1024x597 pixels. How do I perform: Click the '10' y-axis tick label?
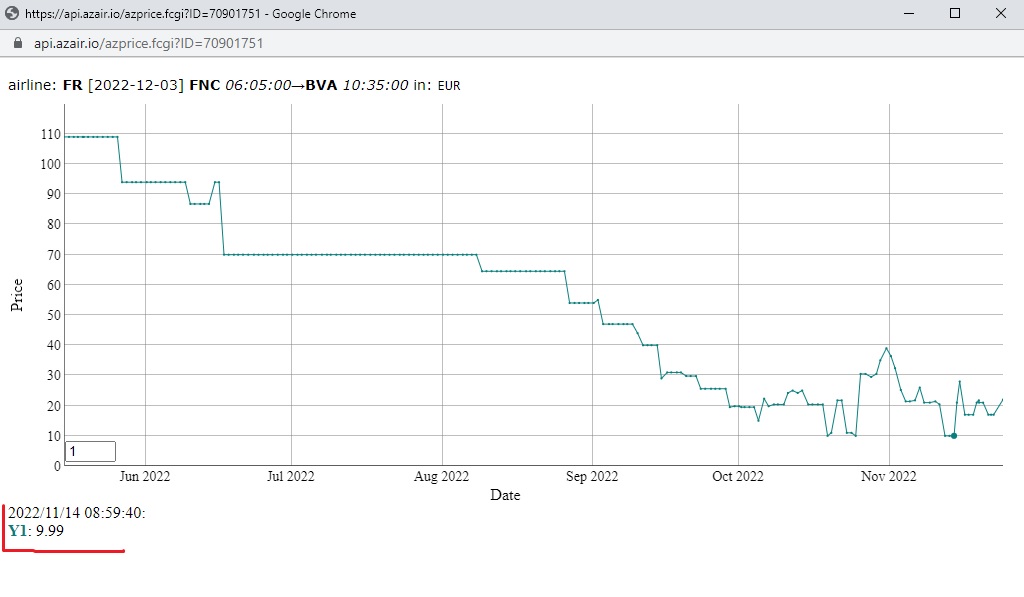54,436
